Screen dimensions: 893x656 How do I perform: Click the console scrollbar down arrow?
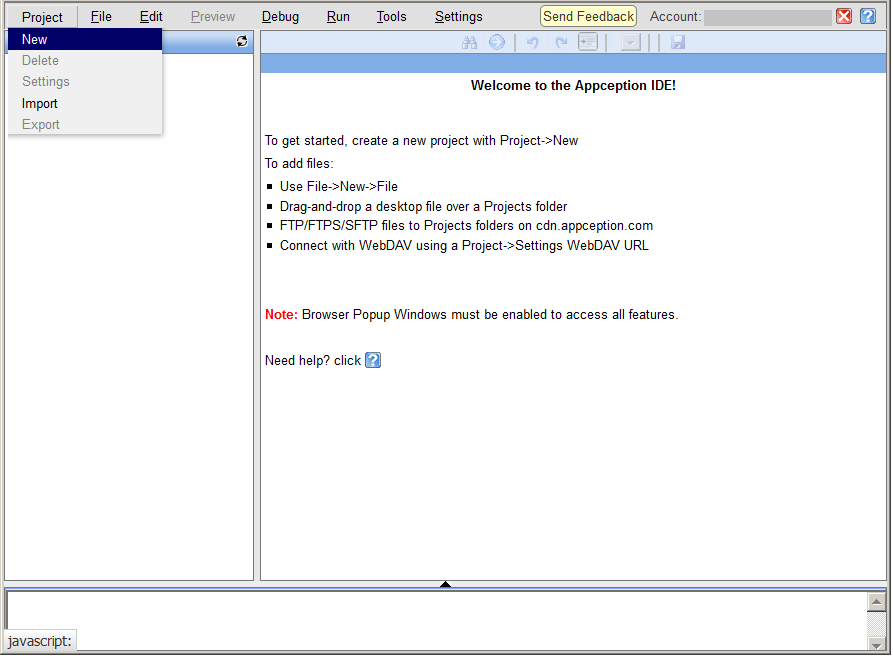click(x=876, y=644)
